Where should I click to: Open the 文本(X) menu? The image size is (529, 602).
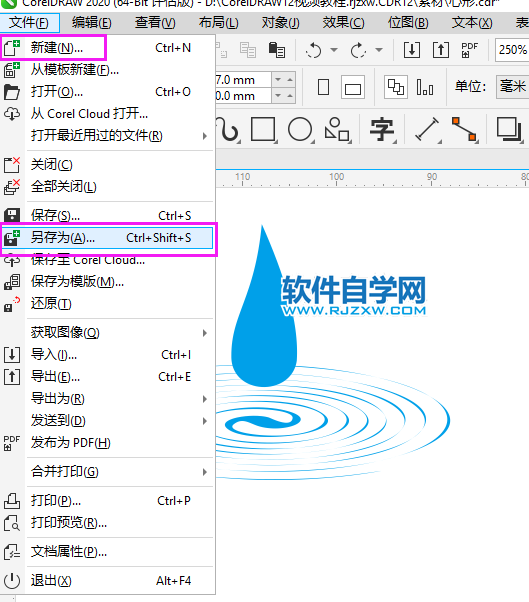(x=472, y=23)
